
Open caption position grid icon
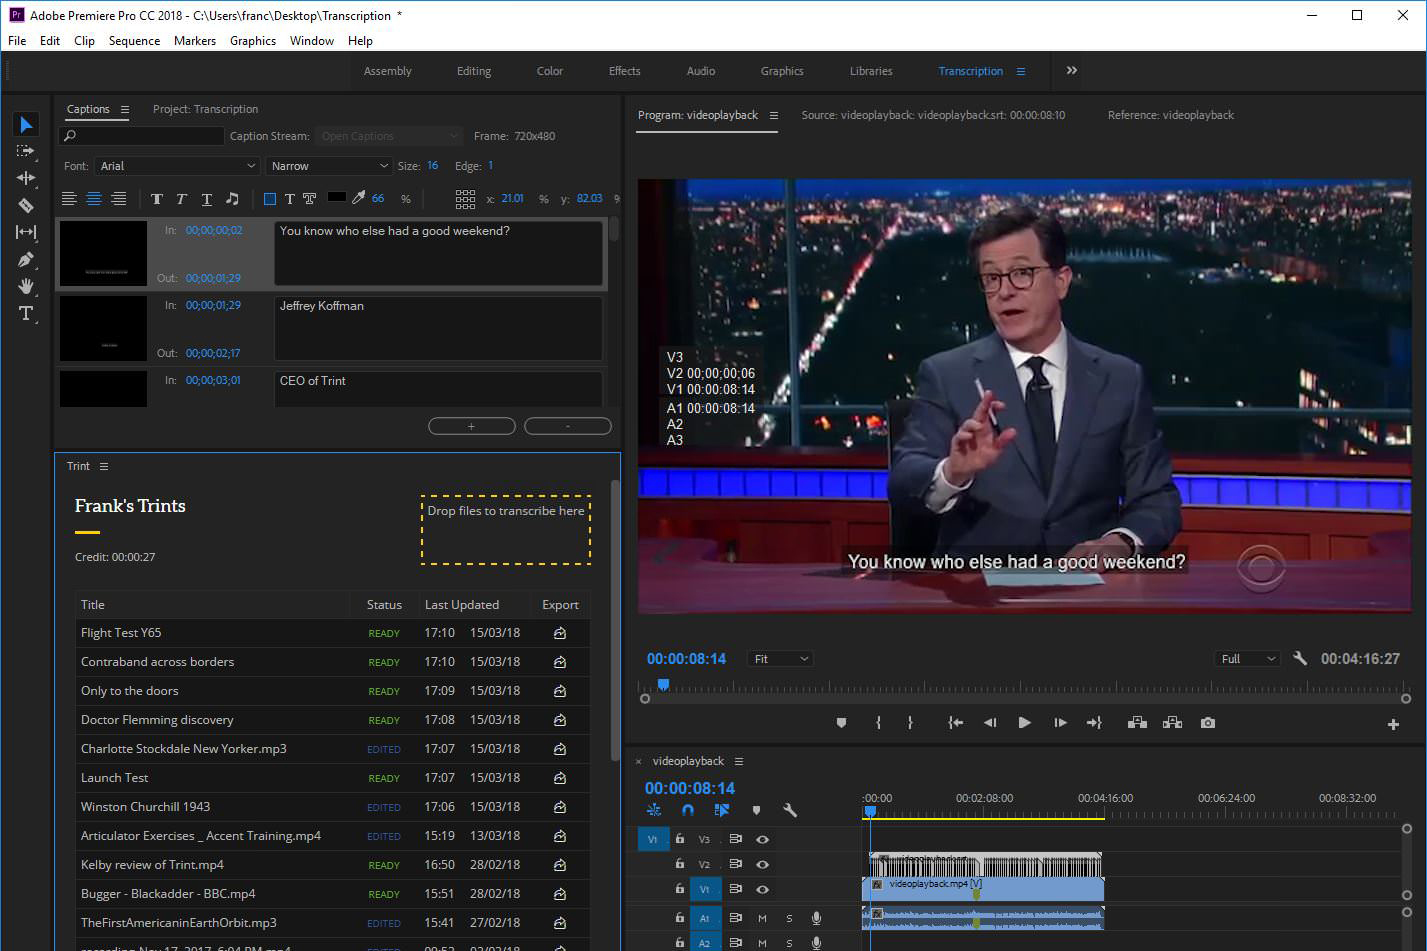(465, 199)
